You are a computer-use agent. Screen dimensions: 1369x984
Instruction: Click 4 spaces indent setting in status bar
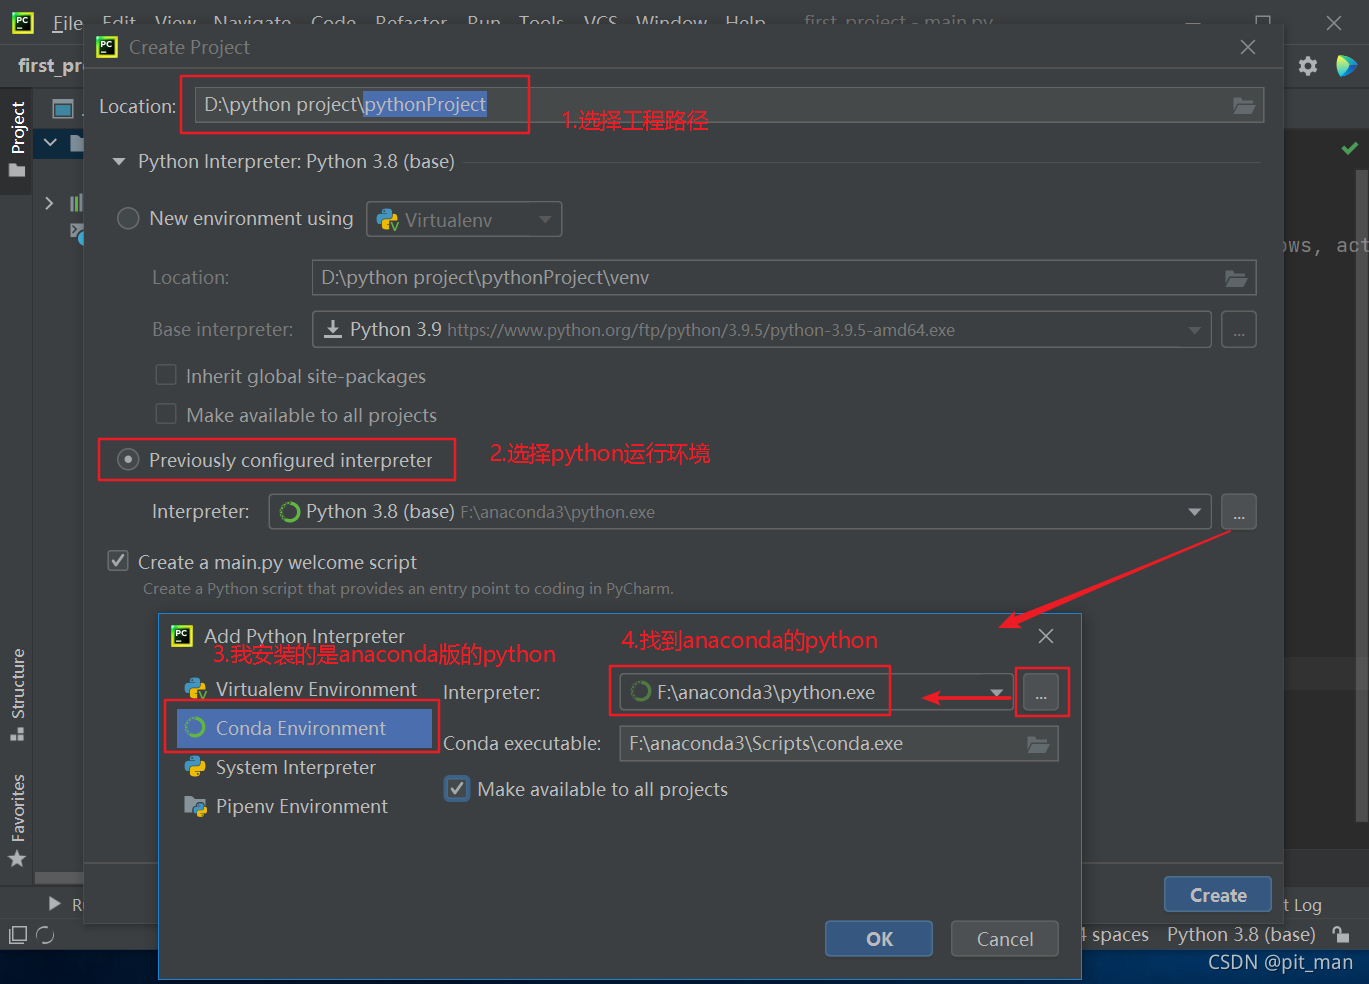pos(1114,934)
